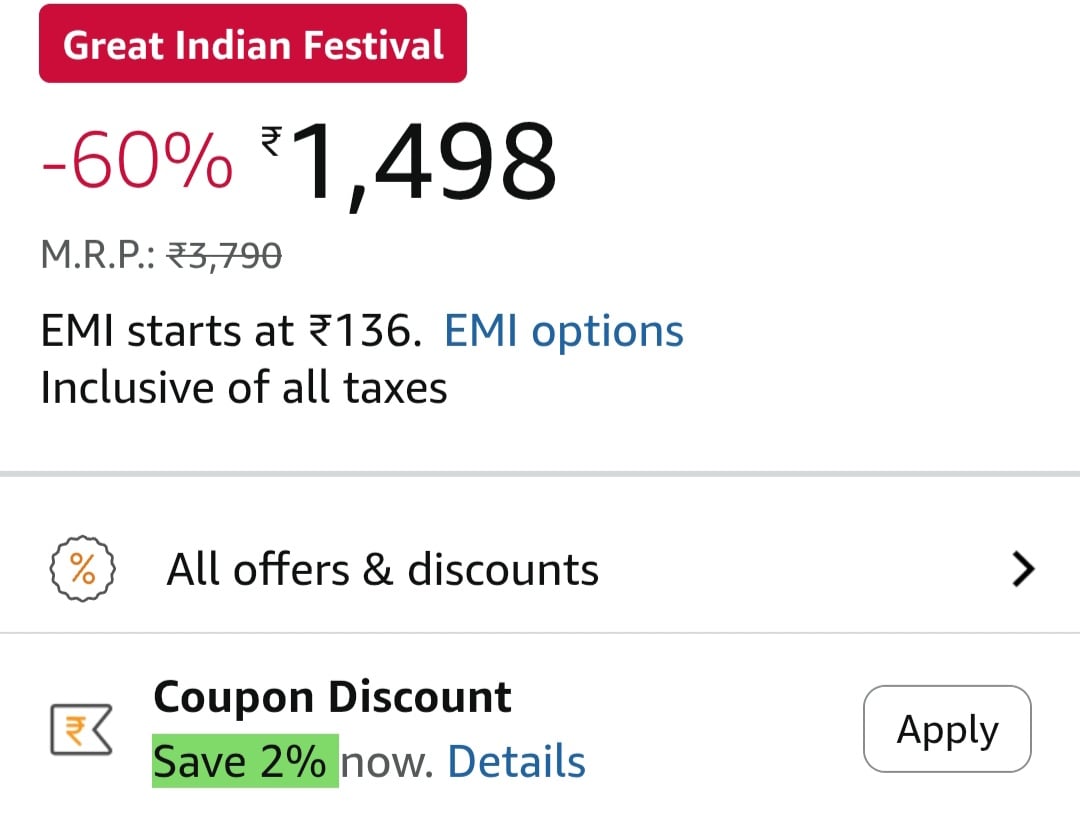Open All offers & discounts
Screen dimensions: 1080x822
tap(382, 570)
